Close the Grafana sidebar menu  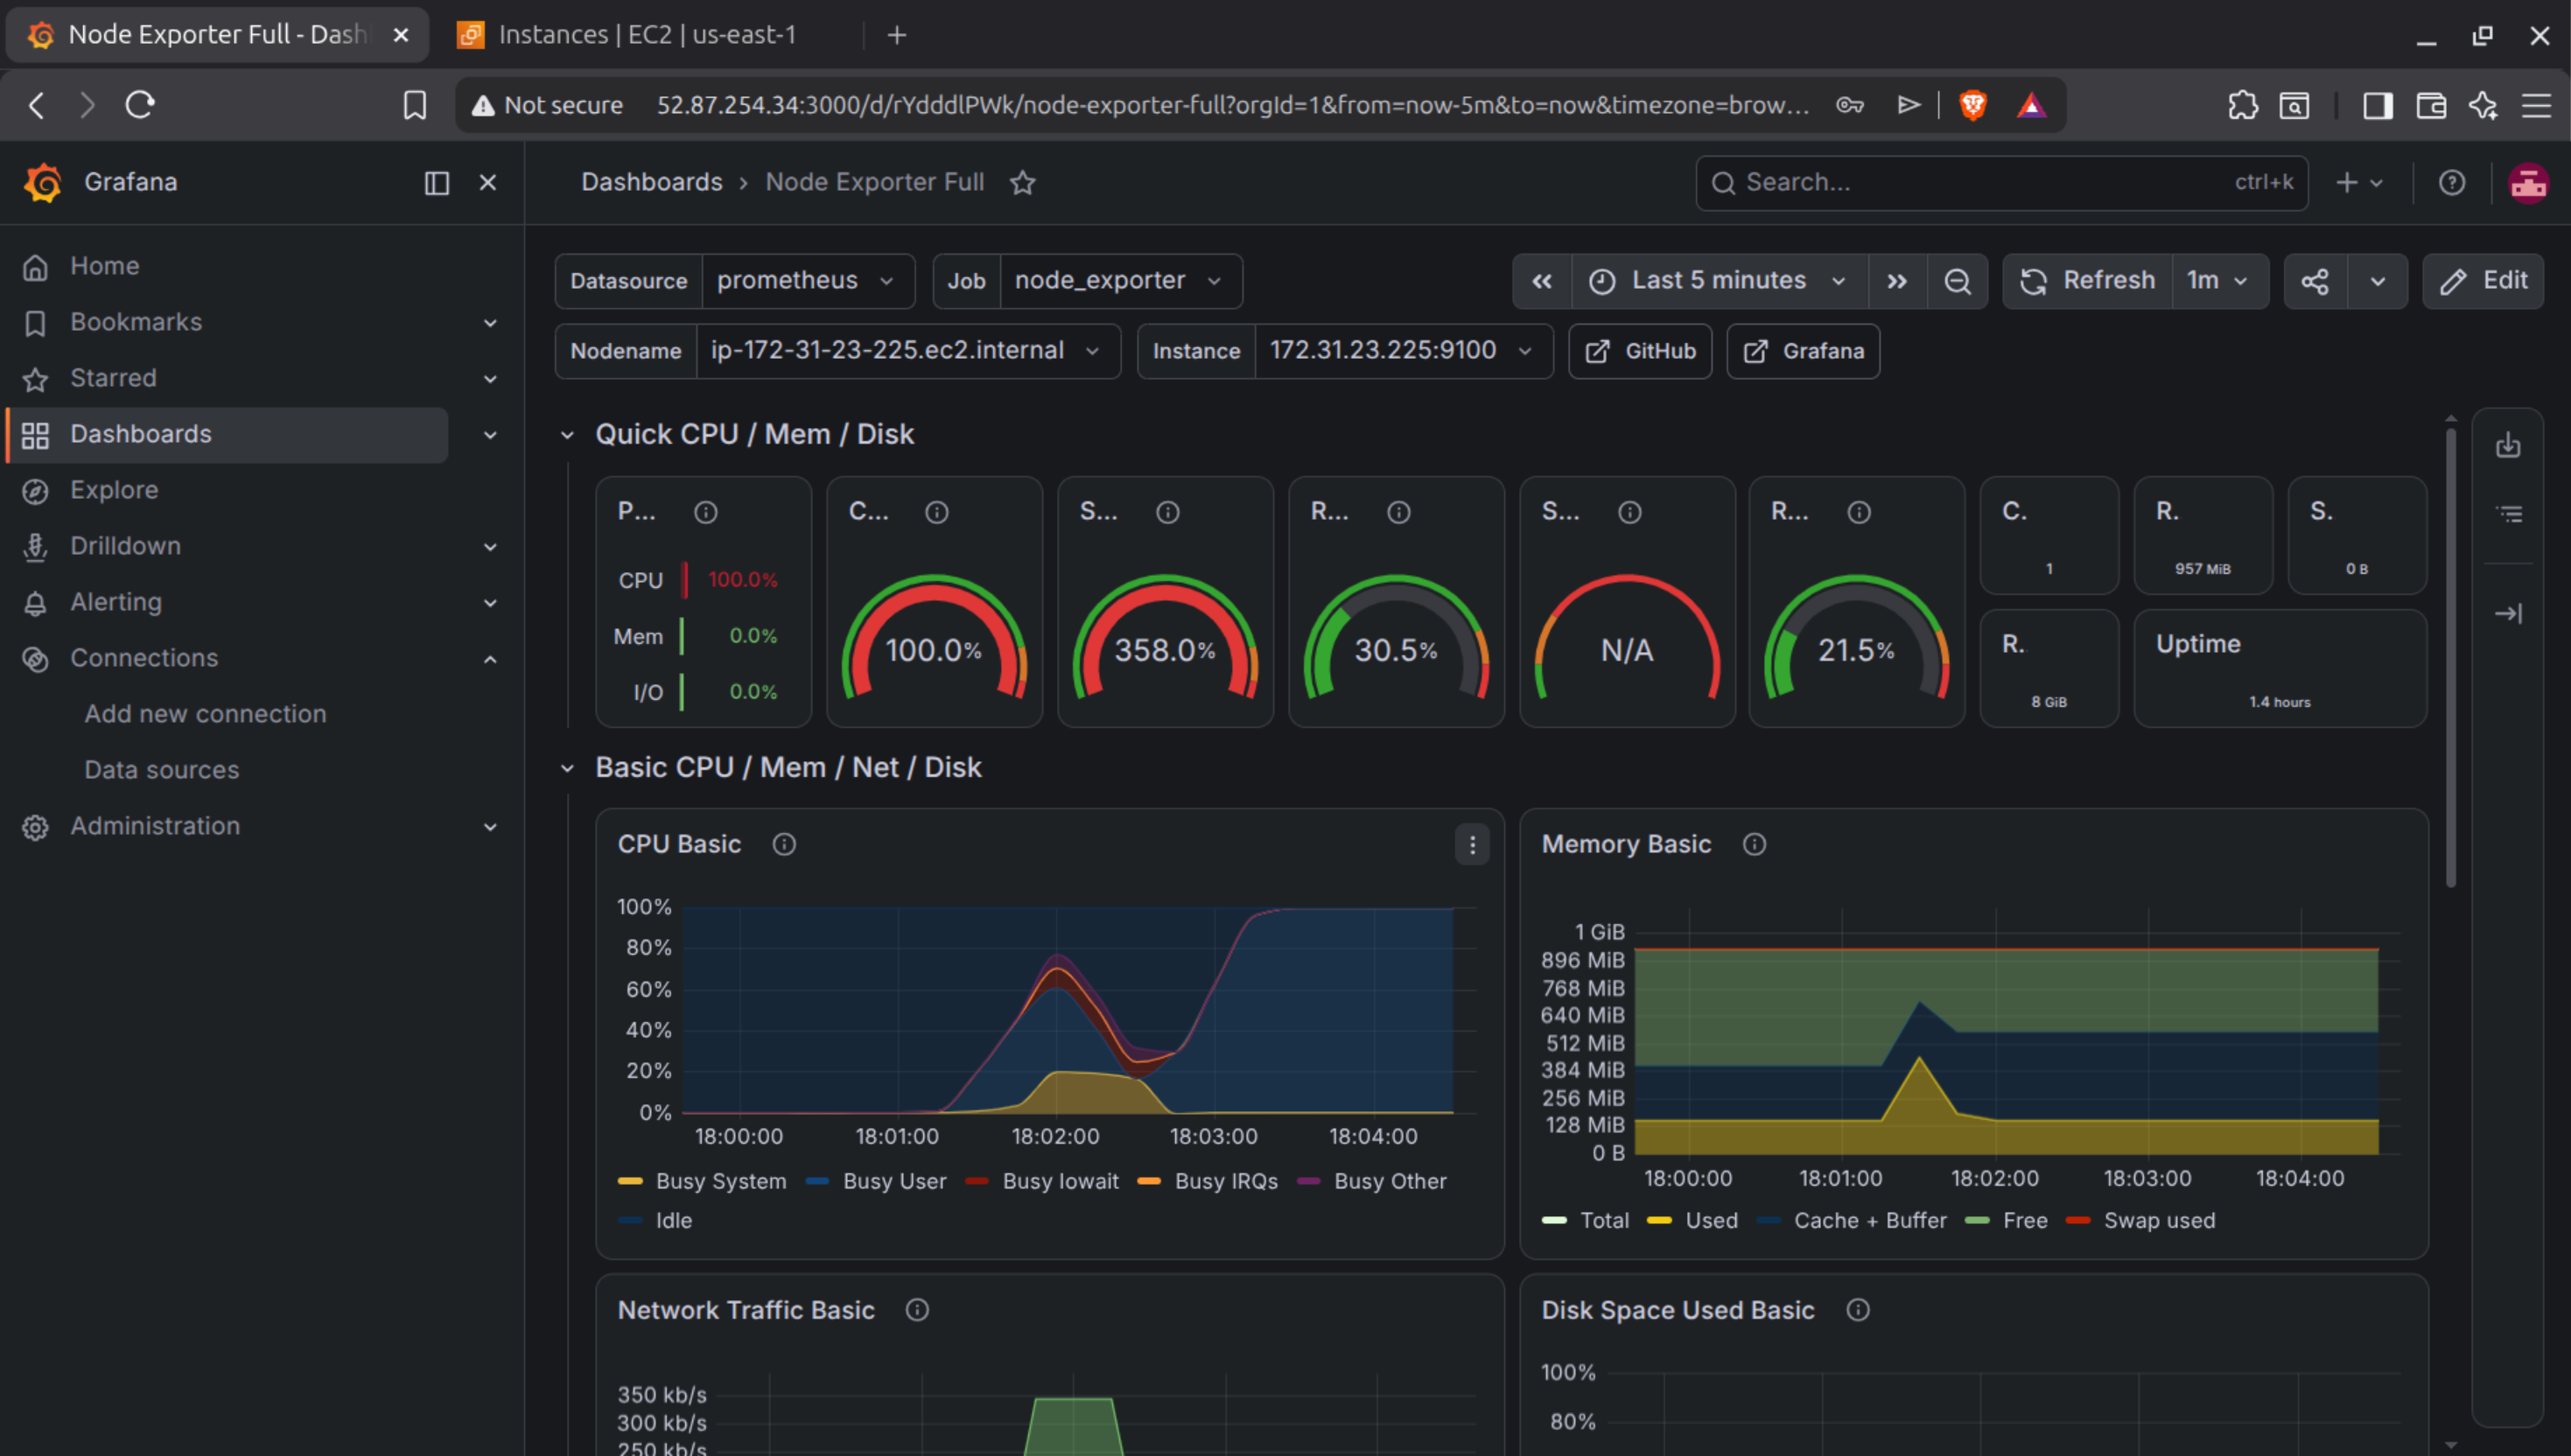tap(488, 183)
